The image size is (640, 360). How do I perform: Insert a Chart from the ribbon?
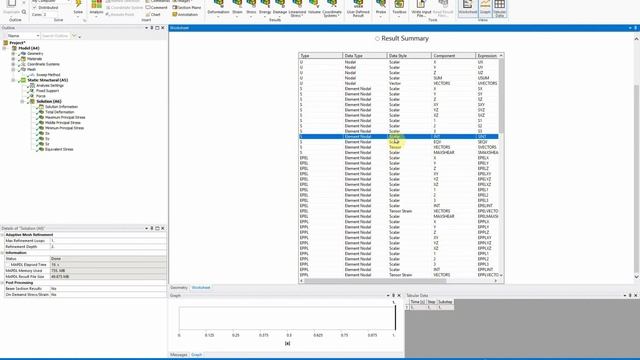(153, 14)
